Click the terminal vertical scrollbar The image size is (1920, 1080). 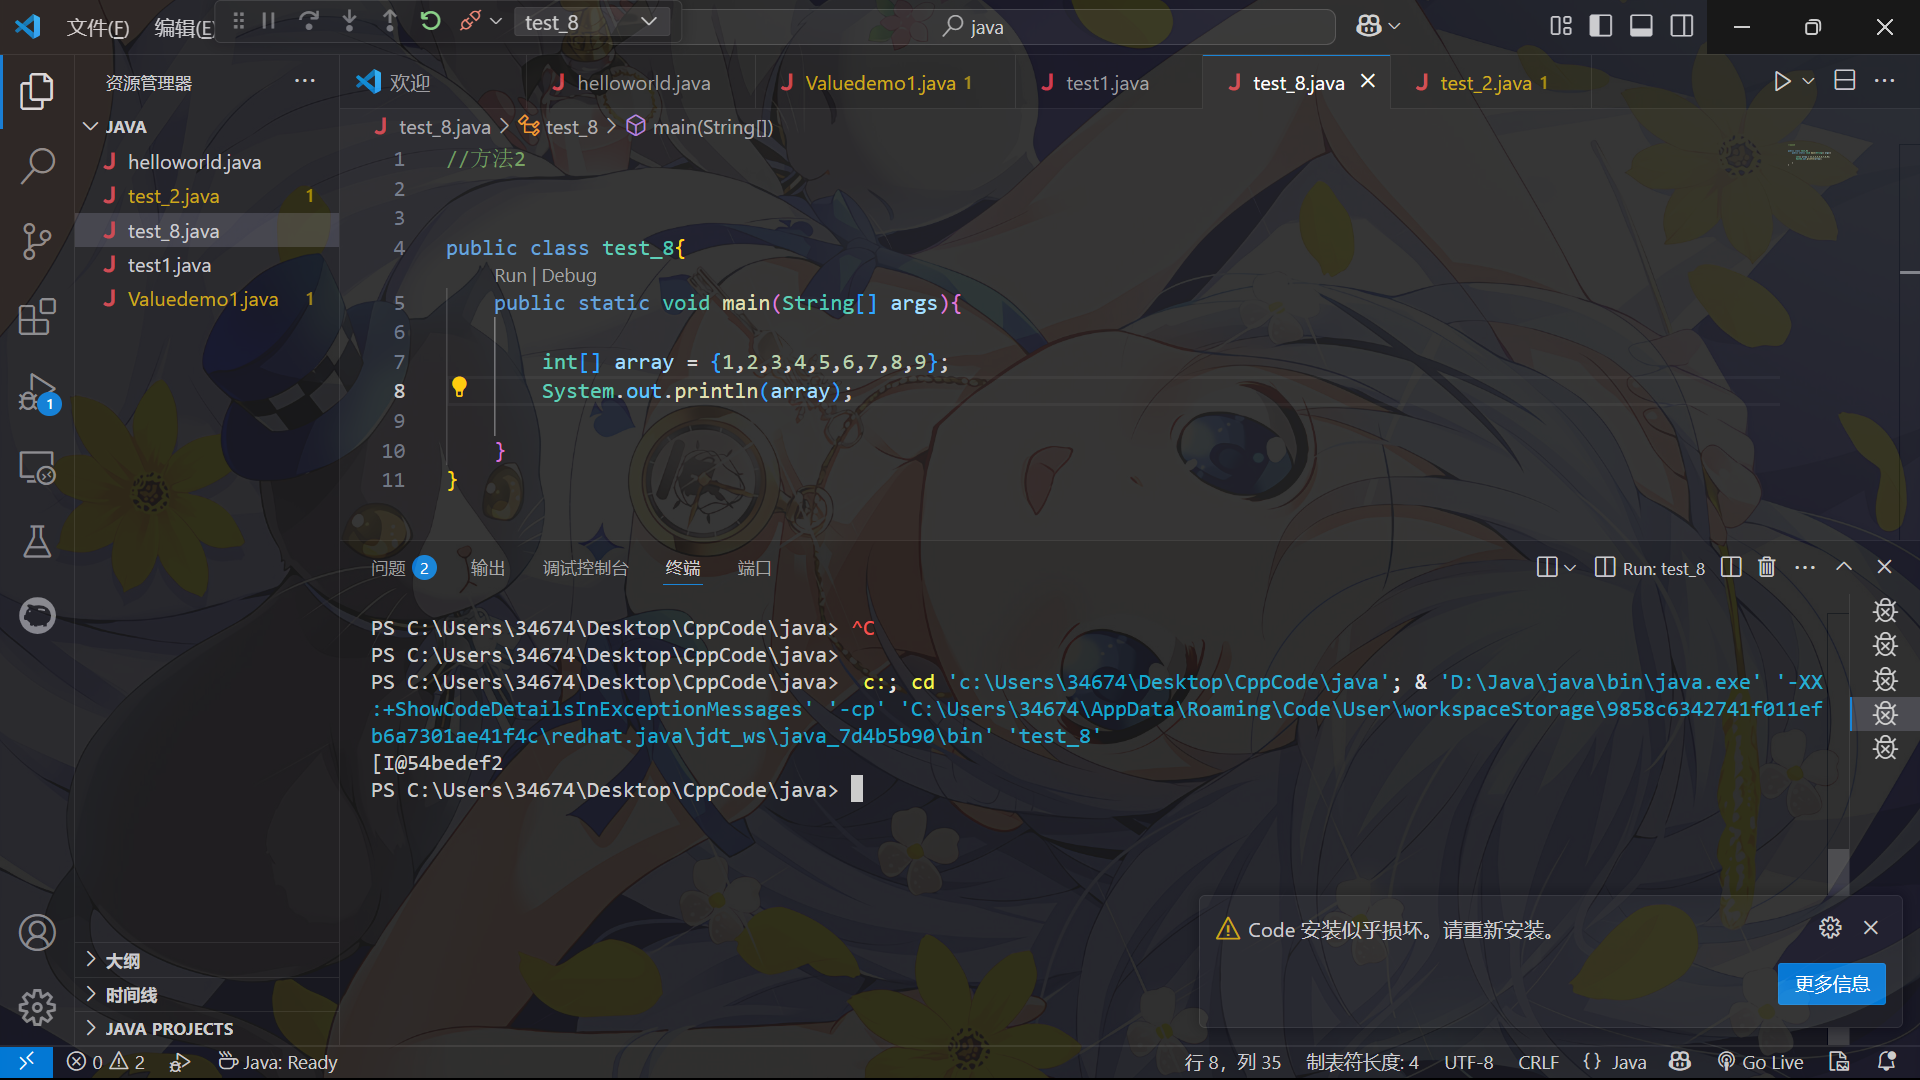pyautogui.click(x=1838, y=870)
